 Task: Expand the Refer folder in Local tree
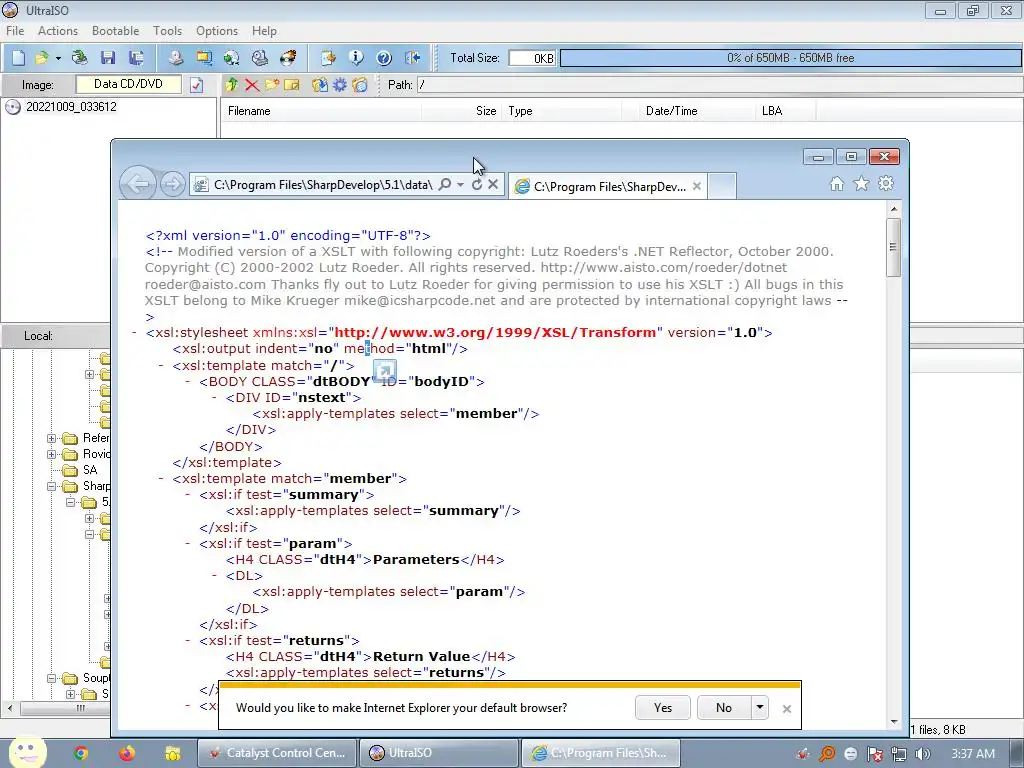click(x=51, y=438)
